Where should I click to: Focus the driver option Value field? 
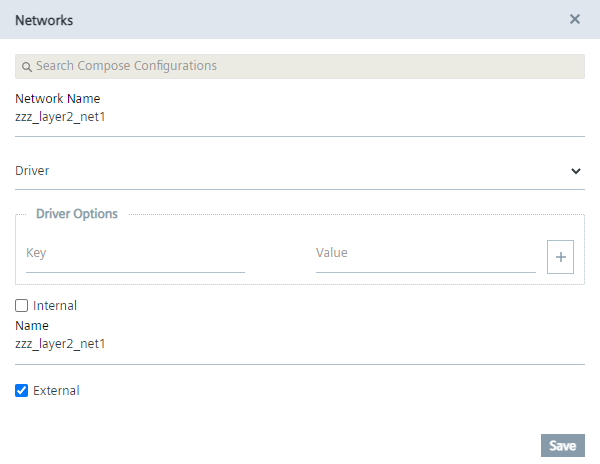pos(425,254)
